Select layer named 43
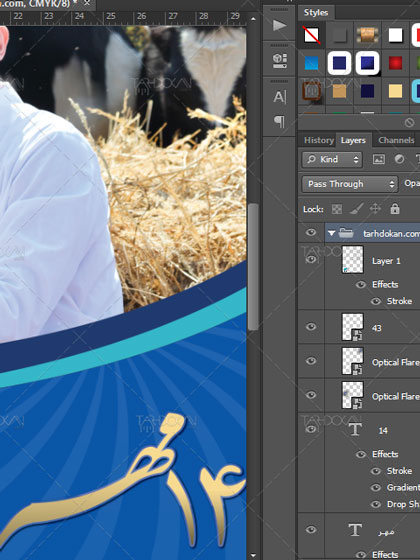420x560 pixels. (x=377, y=328)
